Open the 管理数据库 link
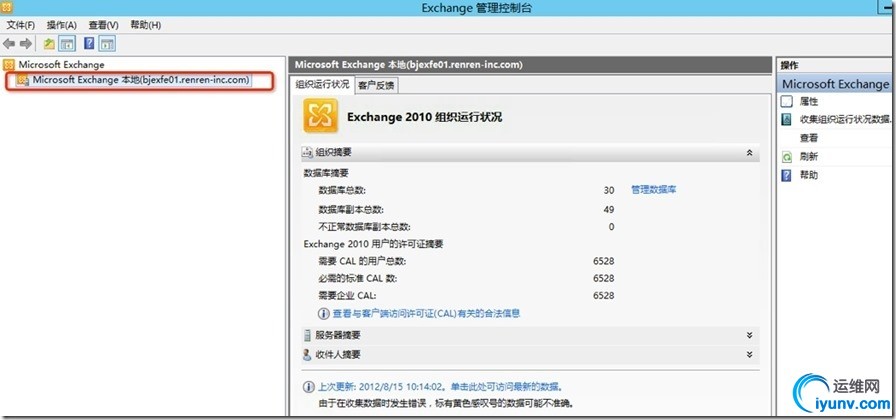 654,190
